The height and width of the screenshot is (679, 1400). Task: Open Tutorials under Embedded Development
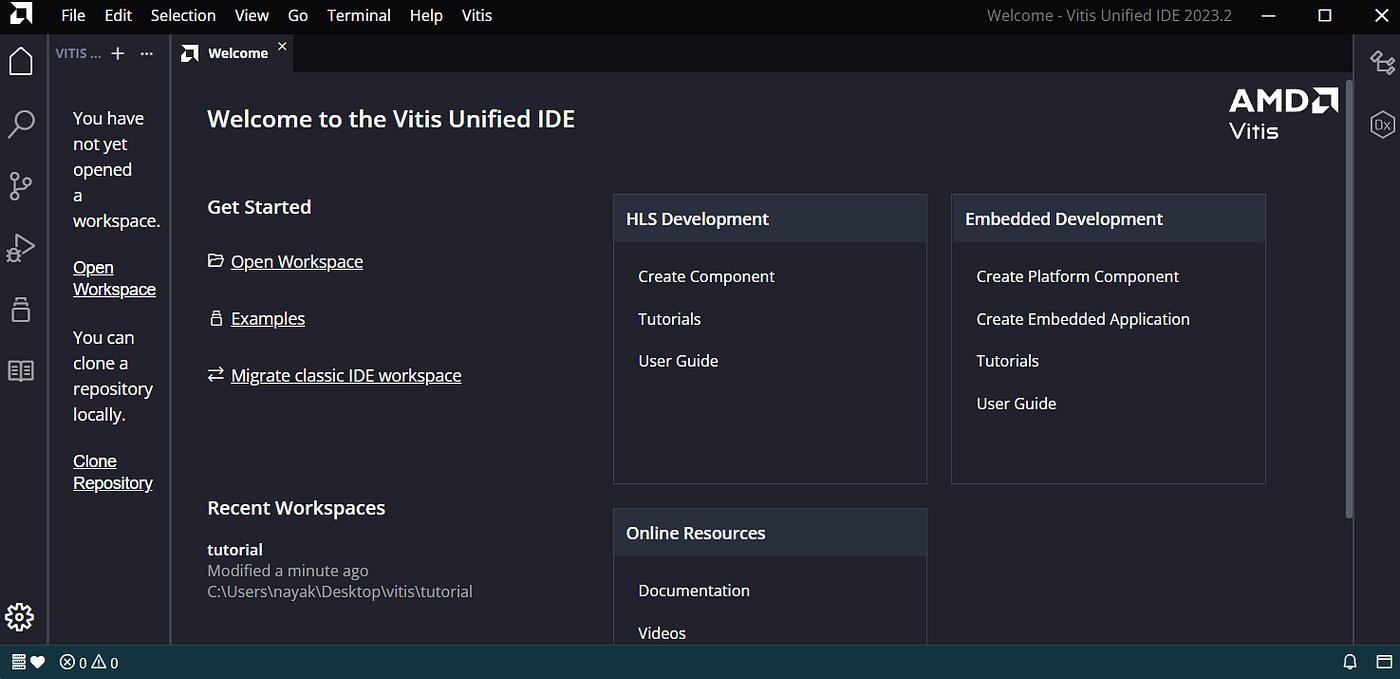click(x=1007, y=361)
